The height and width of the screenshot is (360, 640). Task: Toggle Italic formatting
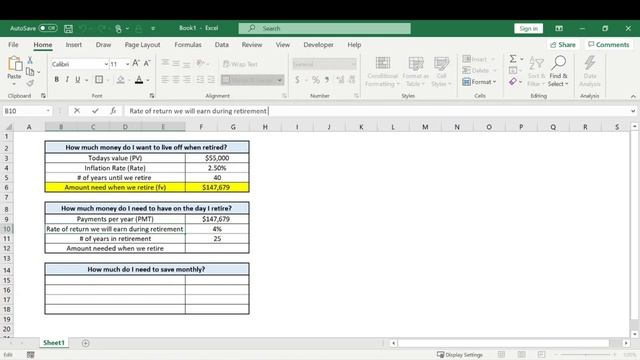coord(67,80)
